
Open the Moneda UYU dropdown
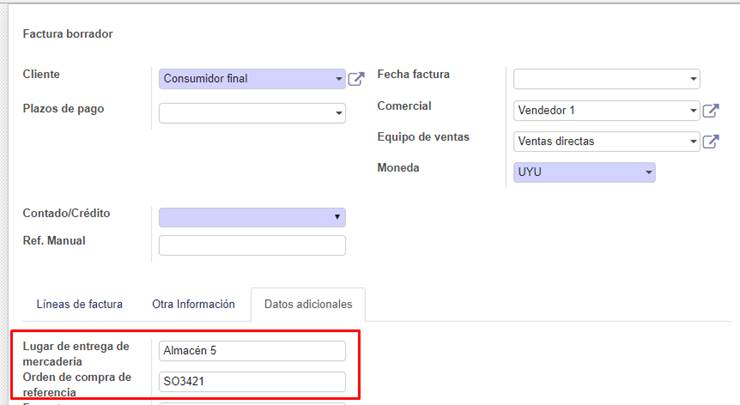[x=583, y=173]
